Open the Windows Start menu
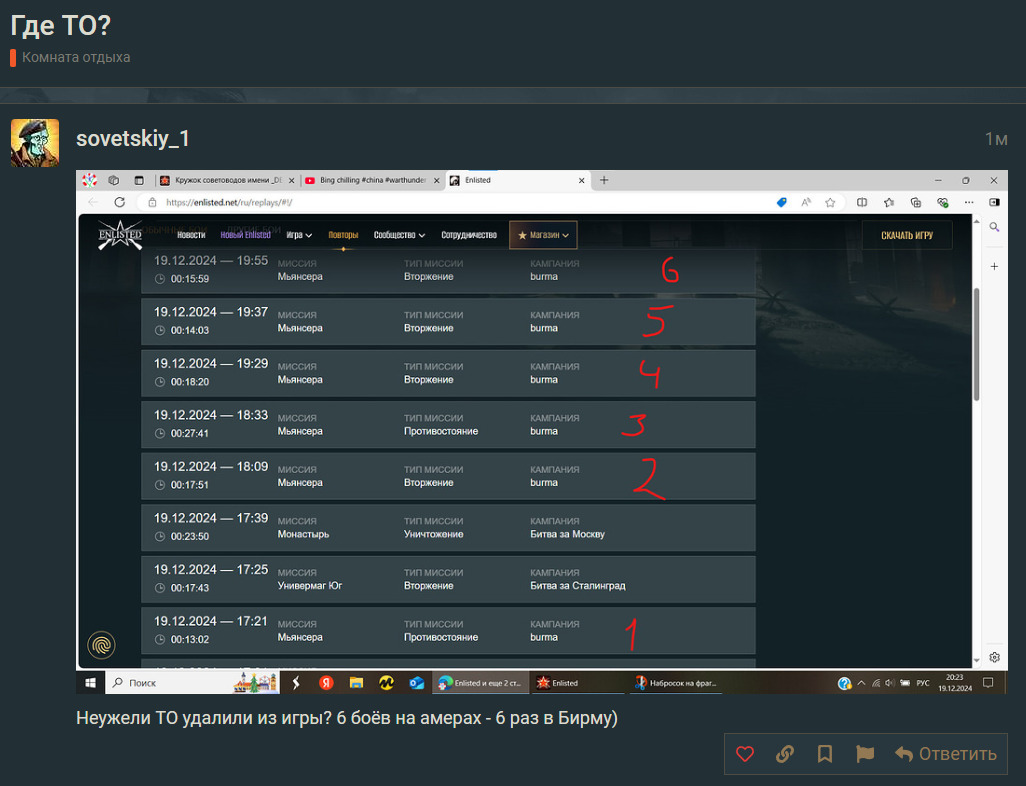The image size is (1026, 786). (90, 683)
